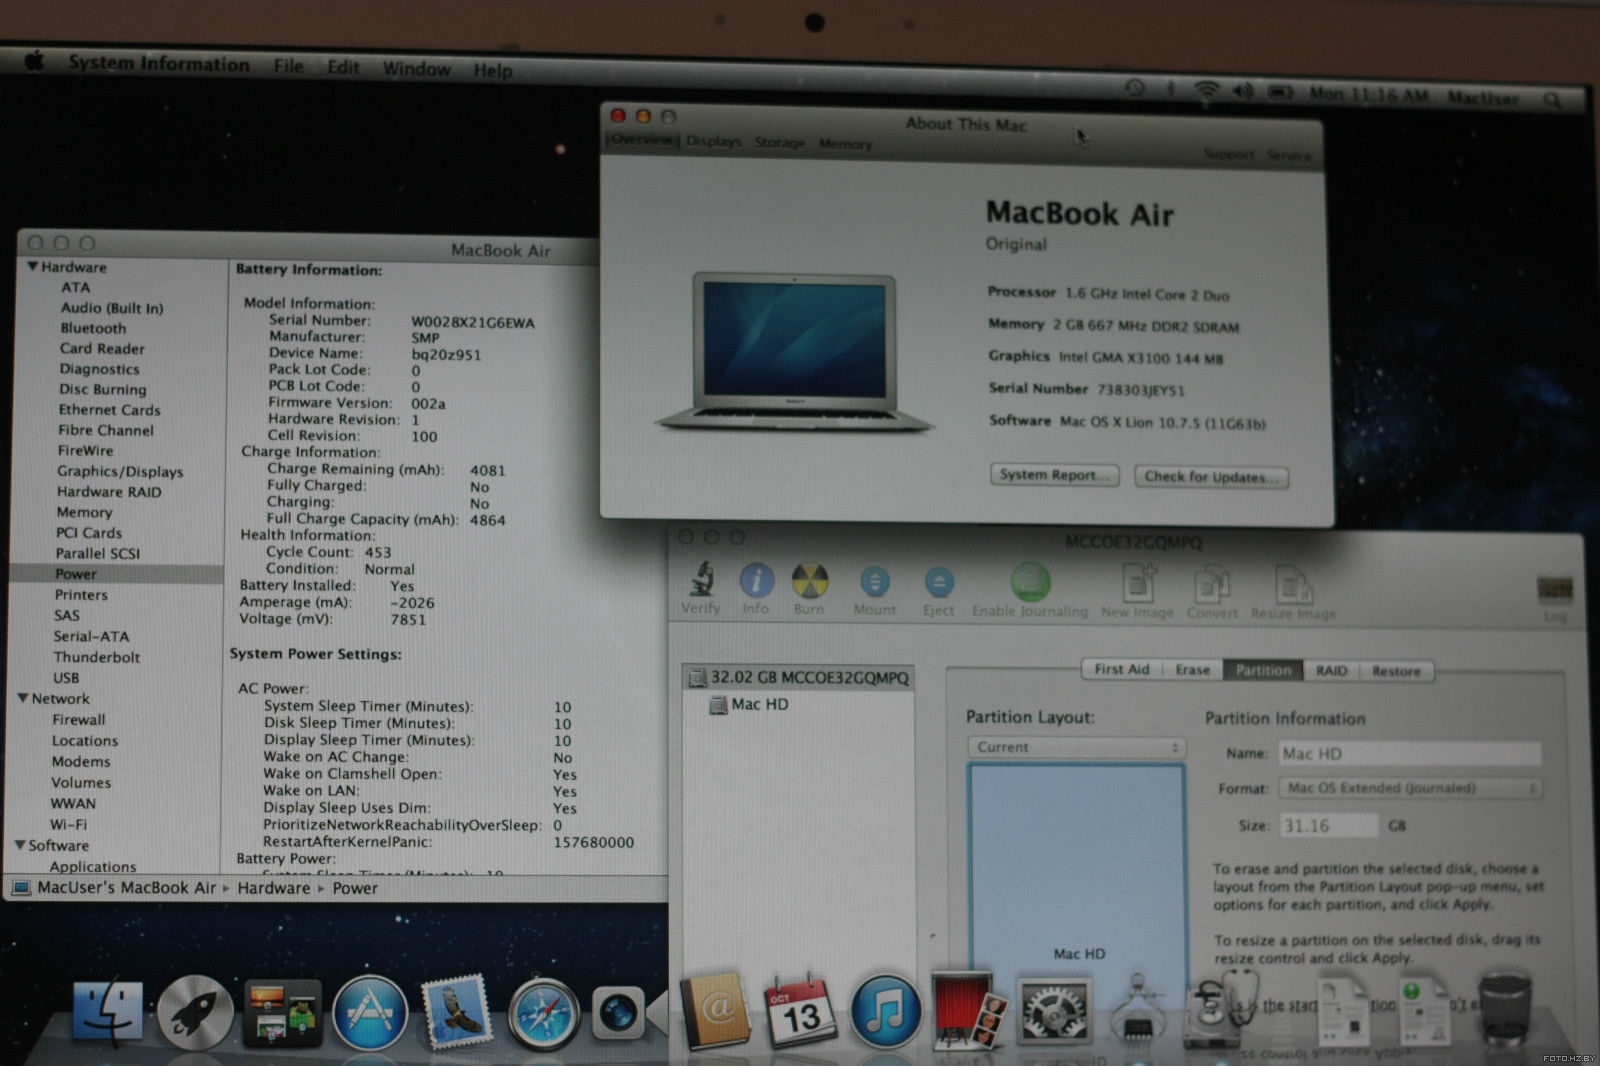The height and width of the screenshot is (1066, 1600).
Task: Open Address Book in the Dock
Action: pos(714,1011)
